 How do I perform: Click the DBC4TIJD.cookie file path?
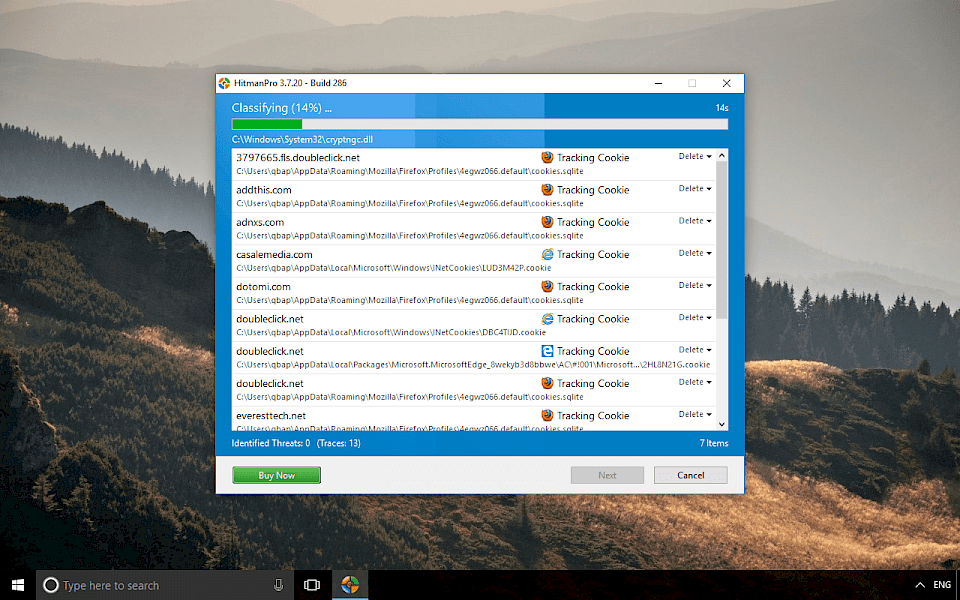tap(391, 332)
